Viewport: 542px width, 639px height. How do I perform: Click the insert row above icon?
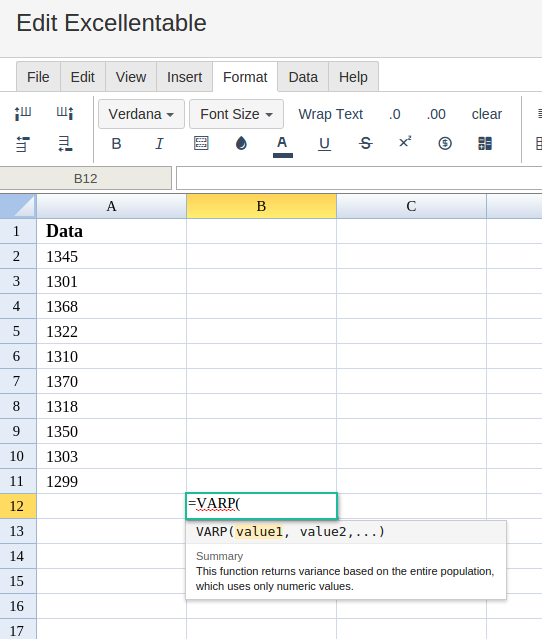23,144
